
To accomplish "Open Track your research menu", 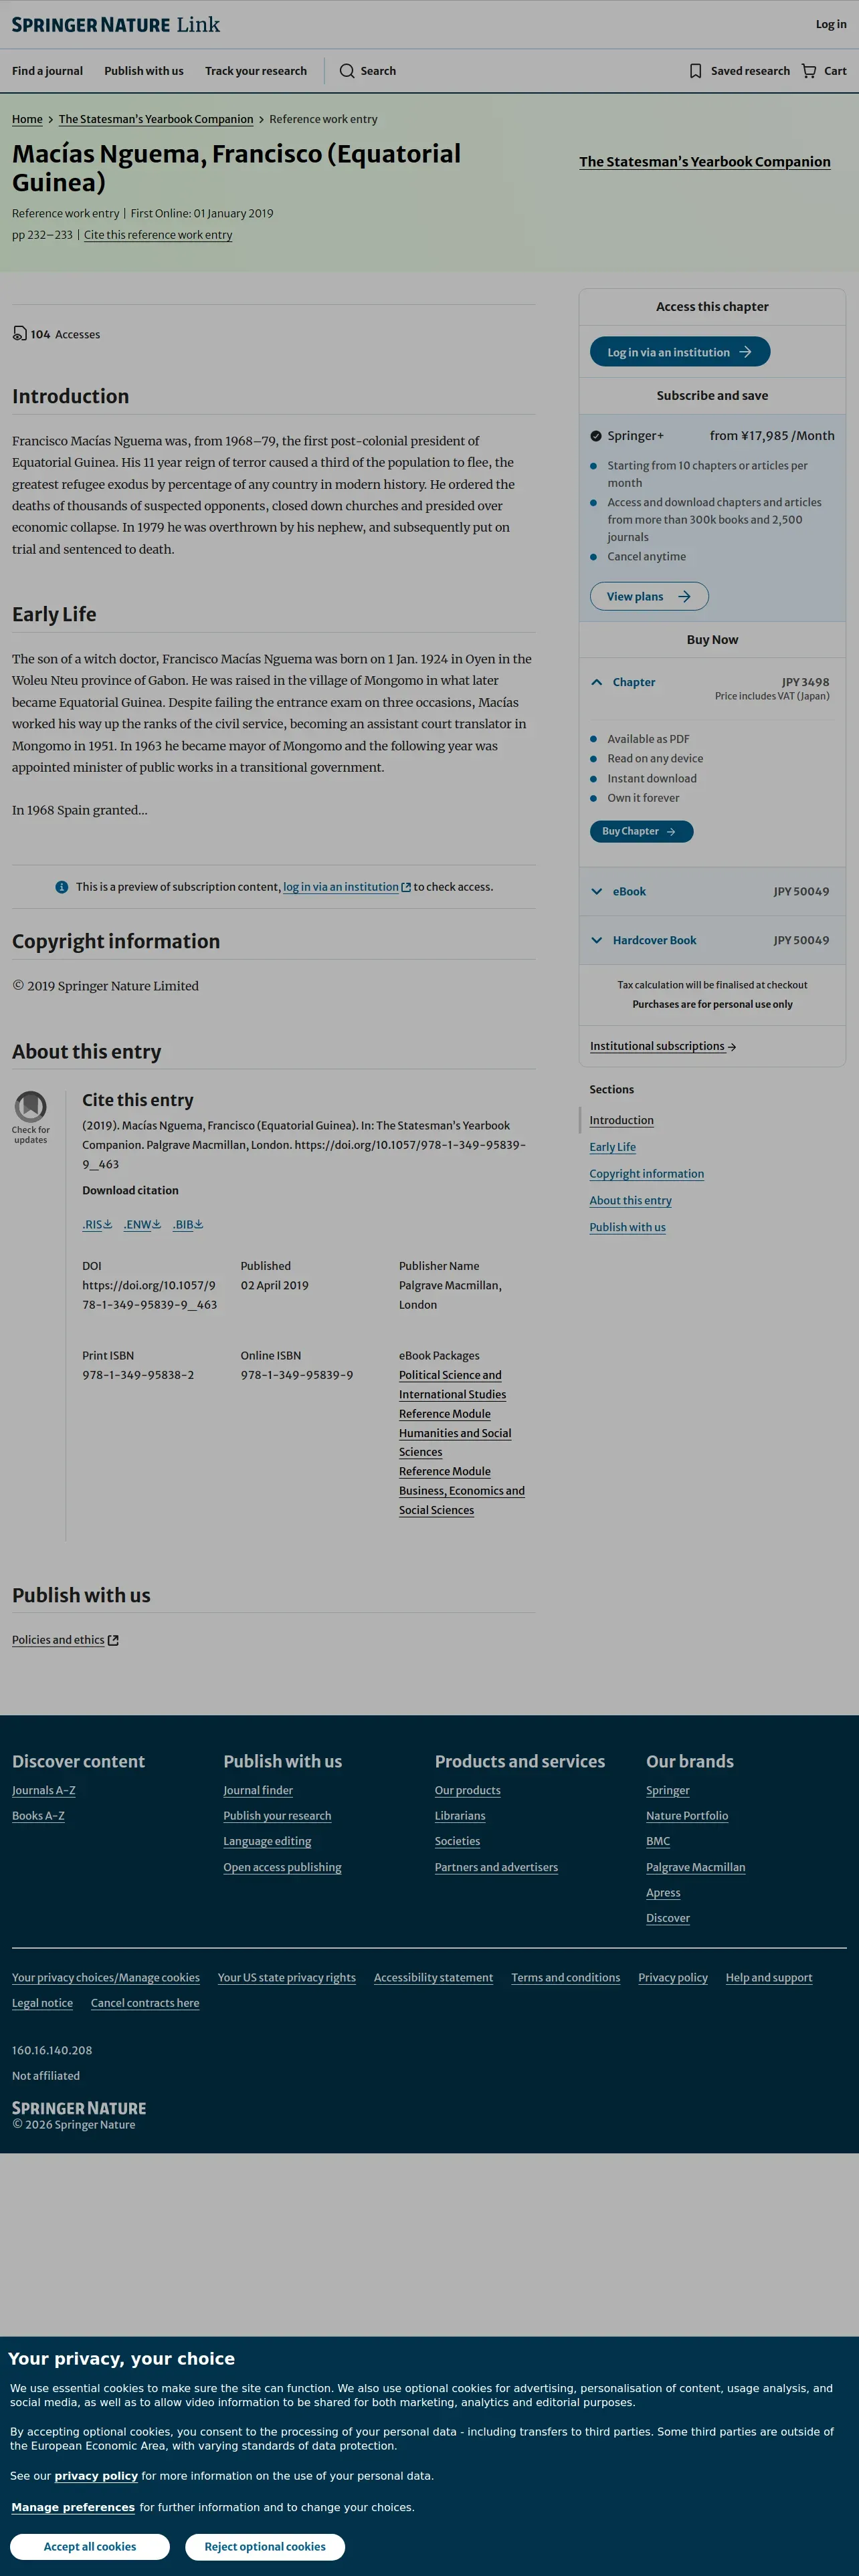I will [x=256, y=71].
